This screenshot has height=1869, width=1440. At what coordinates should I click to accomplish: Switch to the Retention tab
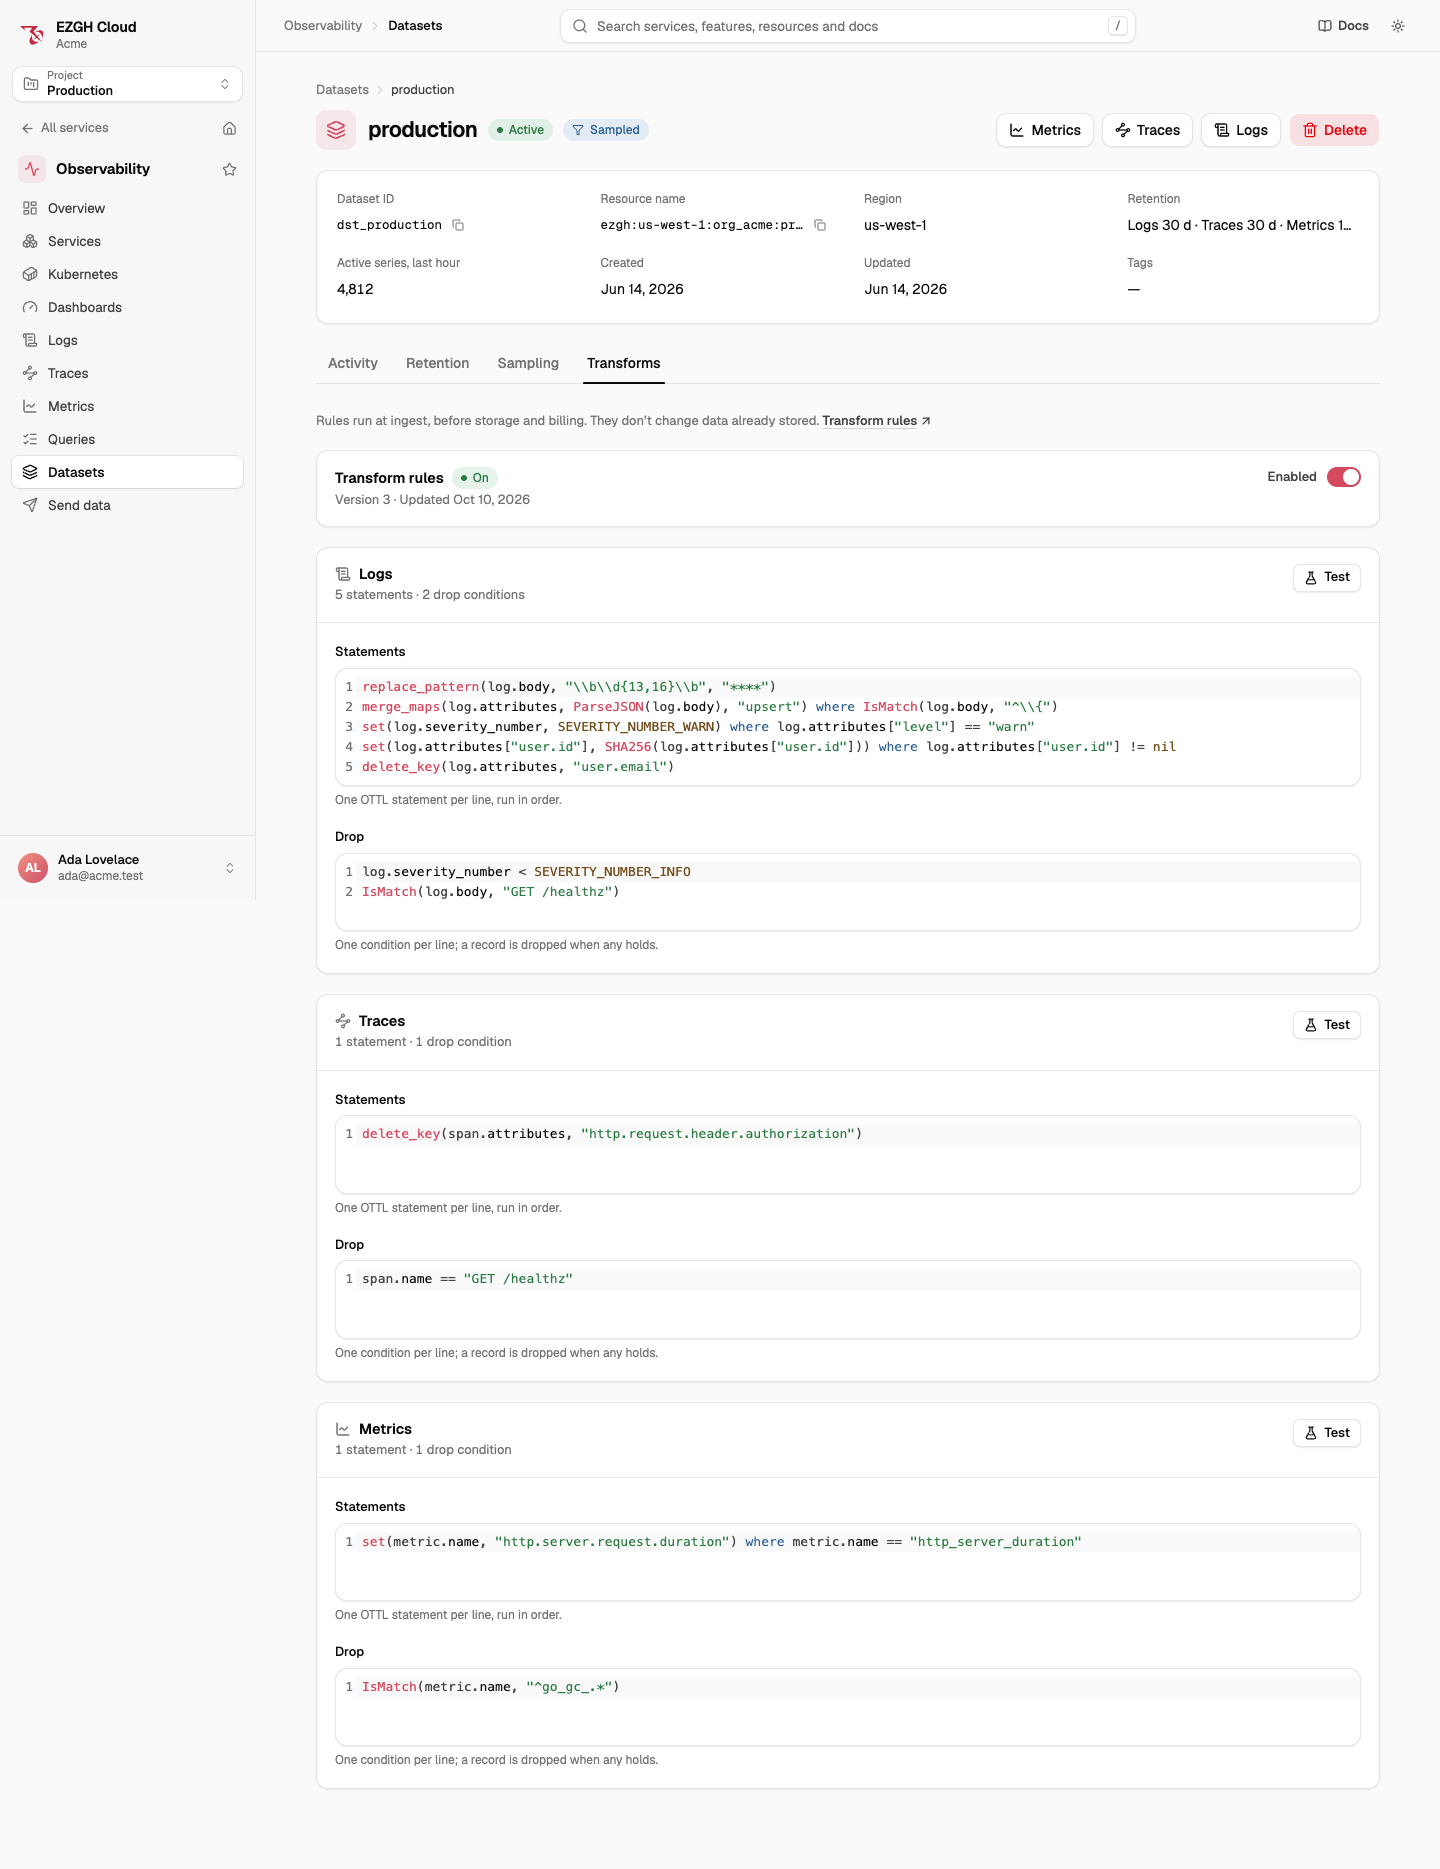(x=437, y=363)
